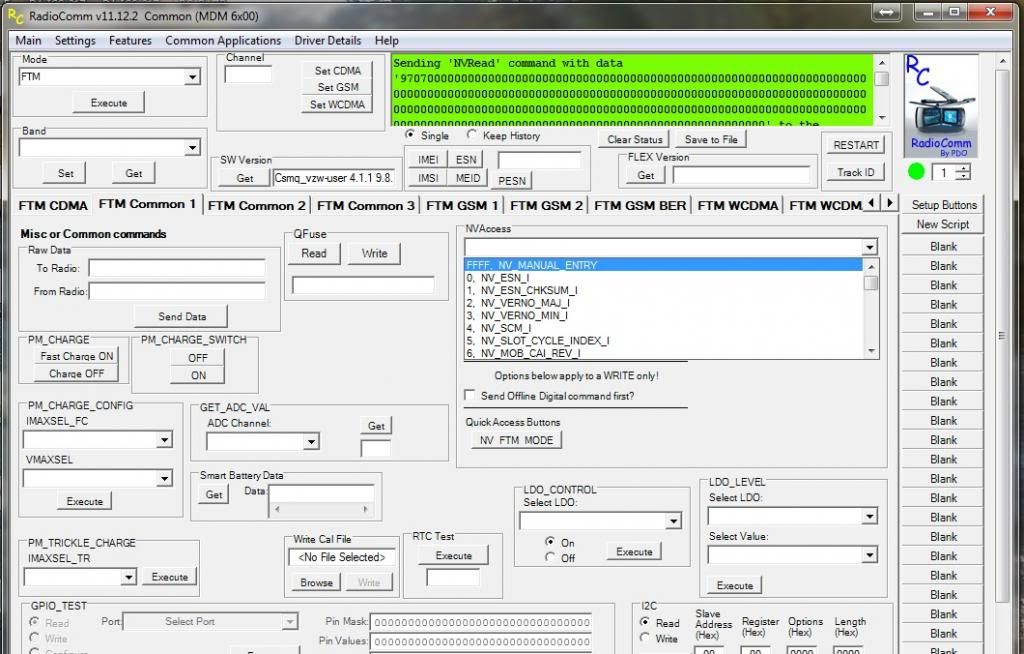Click the Setup Buttons button

point(942,205)
